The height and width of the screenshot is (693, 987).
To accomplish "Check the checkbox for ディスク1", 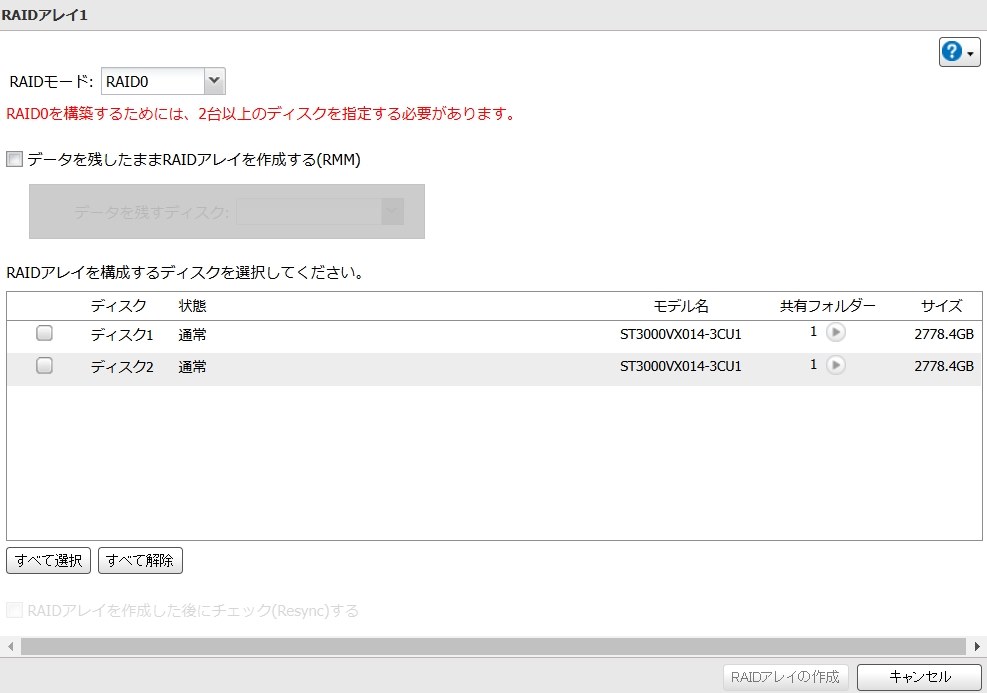I will coord(44,332).
